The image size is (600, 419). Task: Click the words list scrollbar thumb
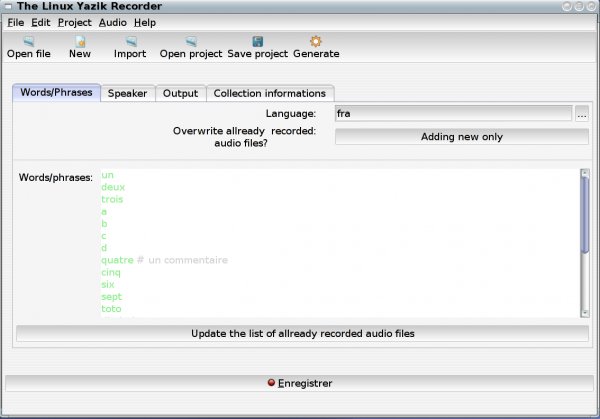click(x=584, y=215)
